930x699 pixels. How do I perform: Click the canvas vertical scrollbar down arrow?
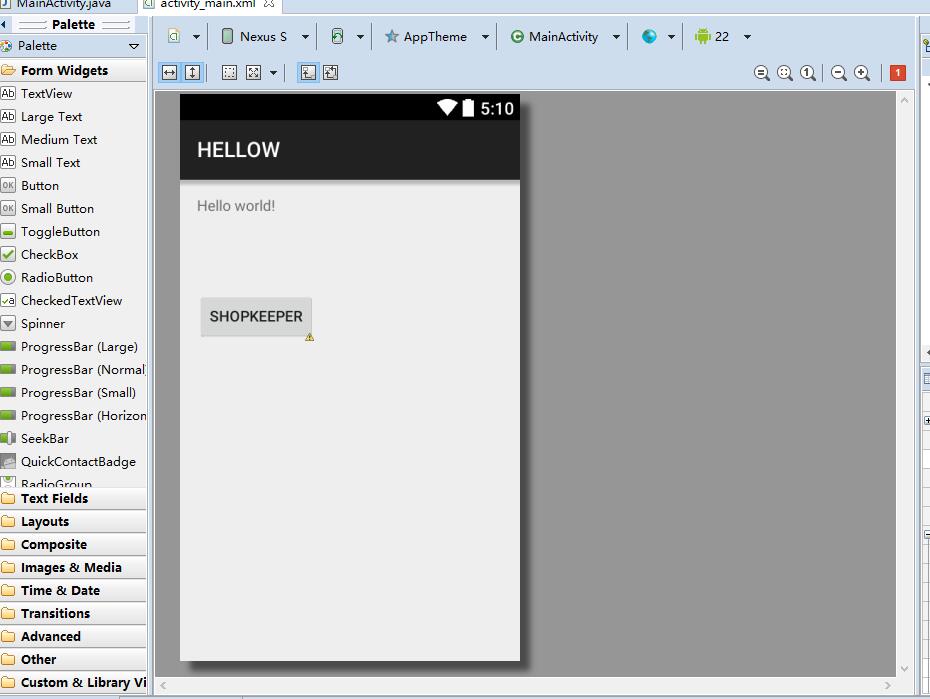pyautogui.click(x=904, y=668)
